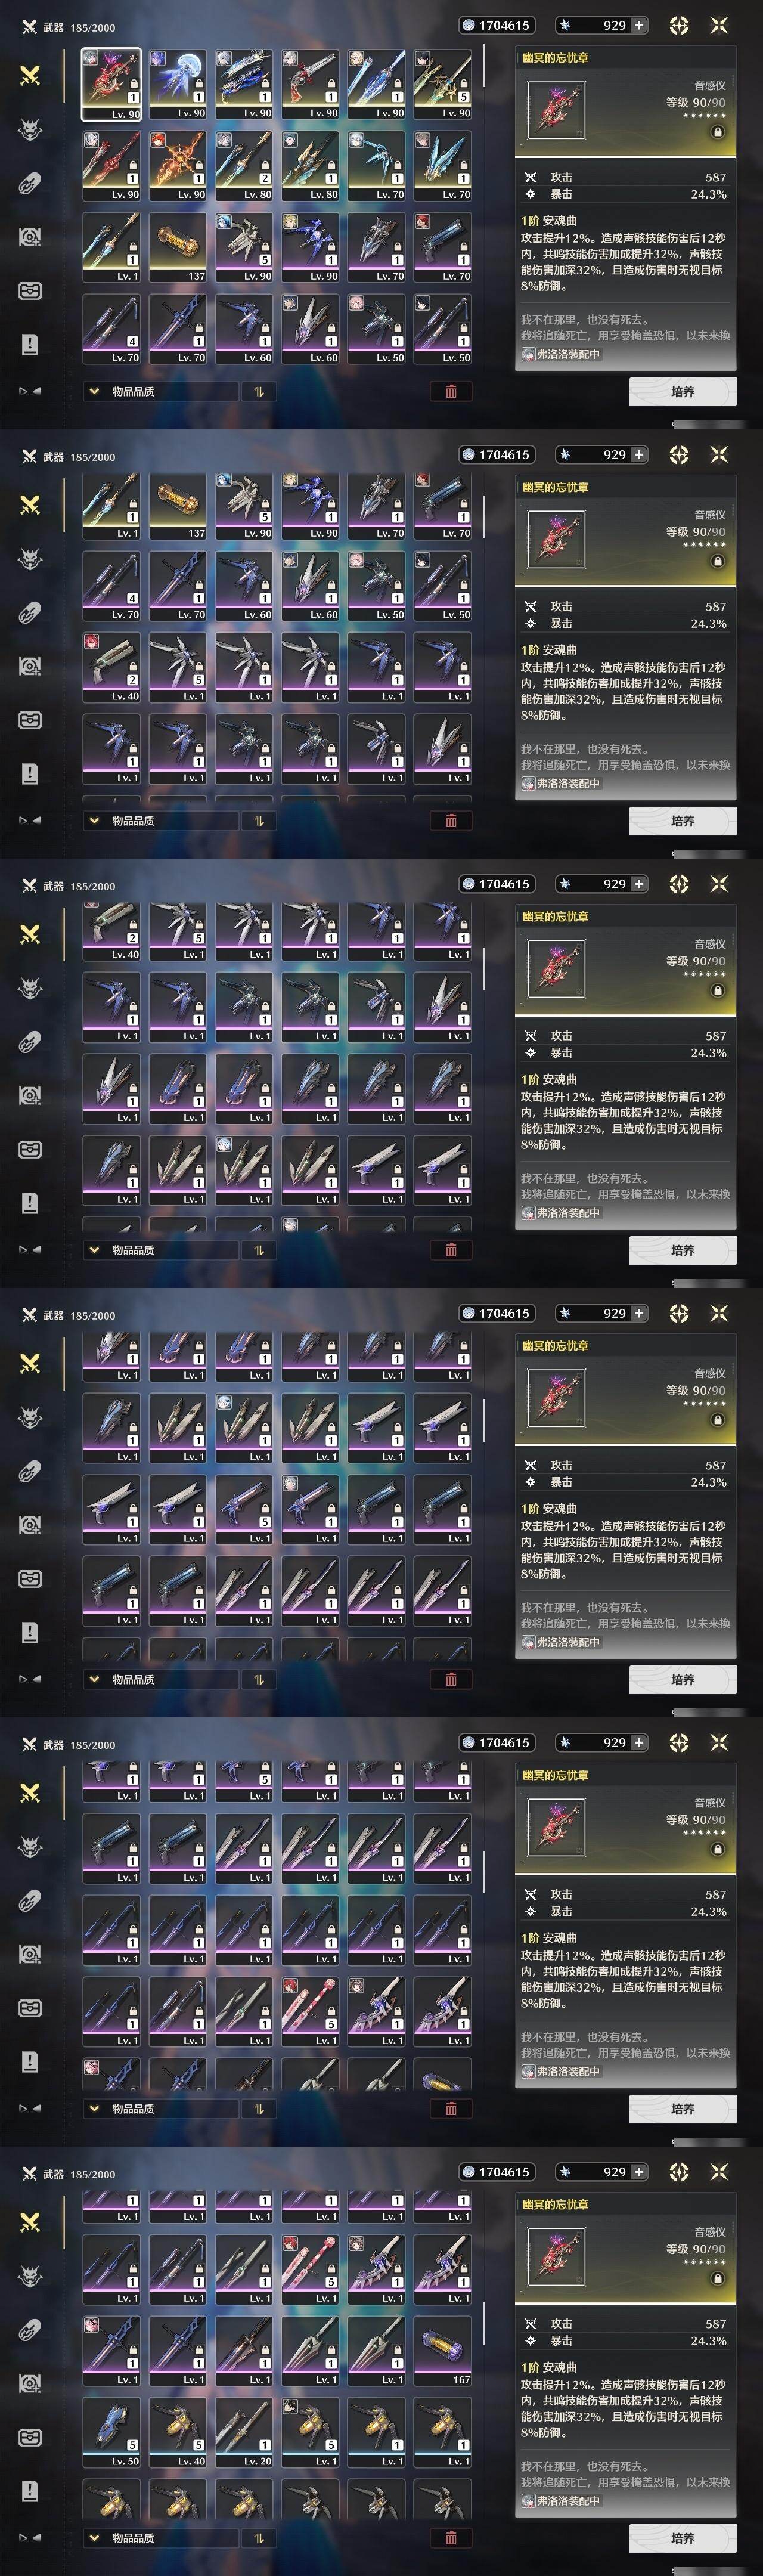Click the shell-credit 1704615 currency counter in top panel
This screenshot has width=763, height=2576.
(x=496, y=25)
